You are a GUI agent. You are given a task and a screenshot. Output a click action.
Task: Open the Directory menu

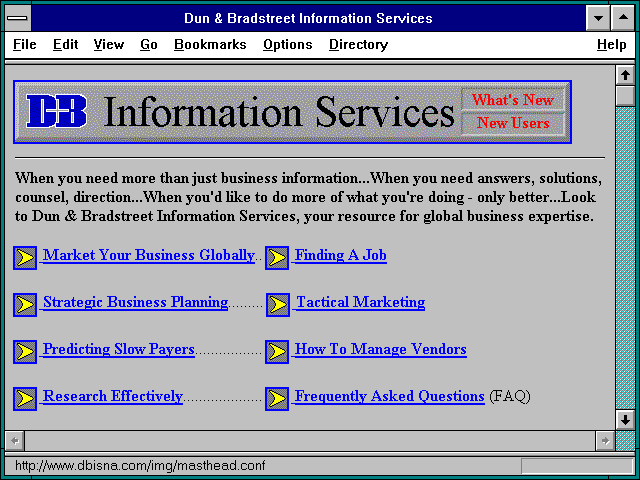(358, 44)
